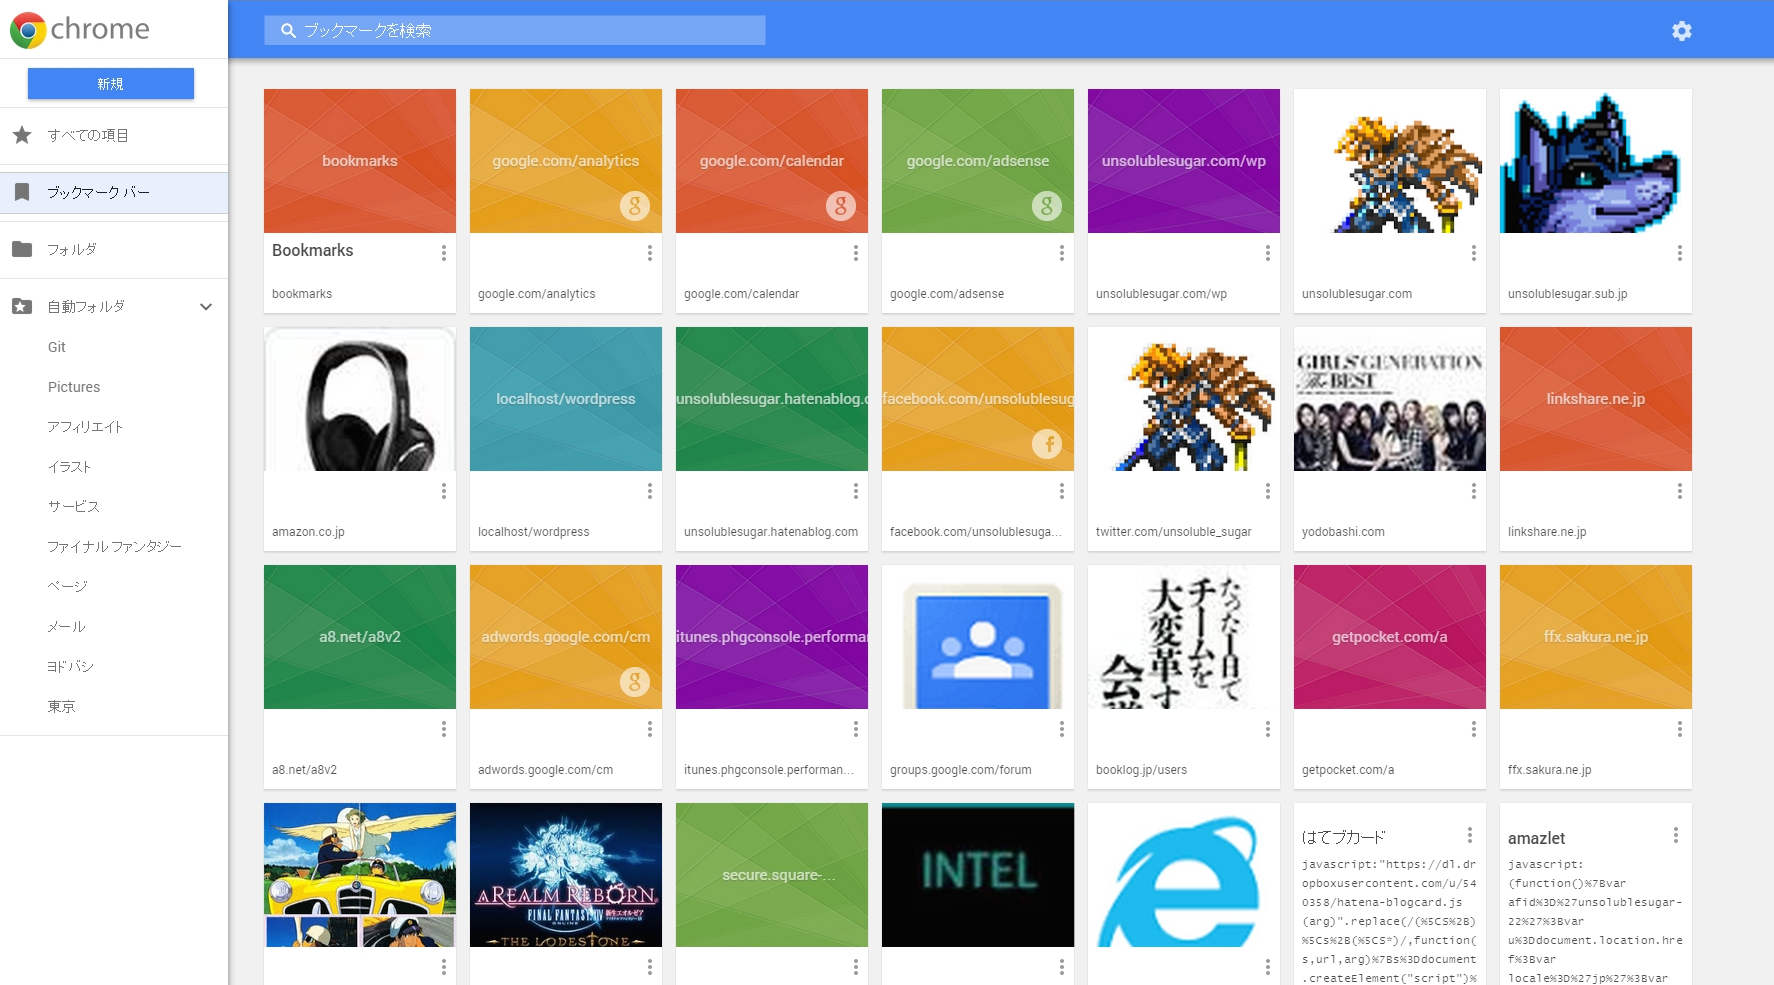Open more options on google.com/analytics card
The image size is (1774, 985).
click(650, 253)
